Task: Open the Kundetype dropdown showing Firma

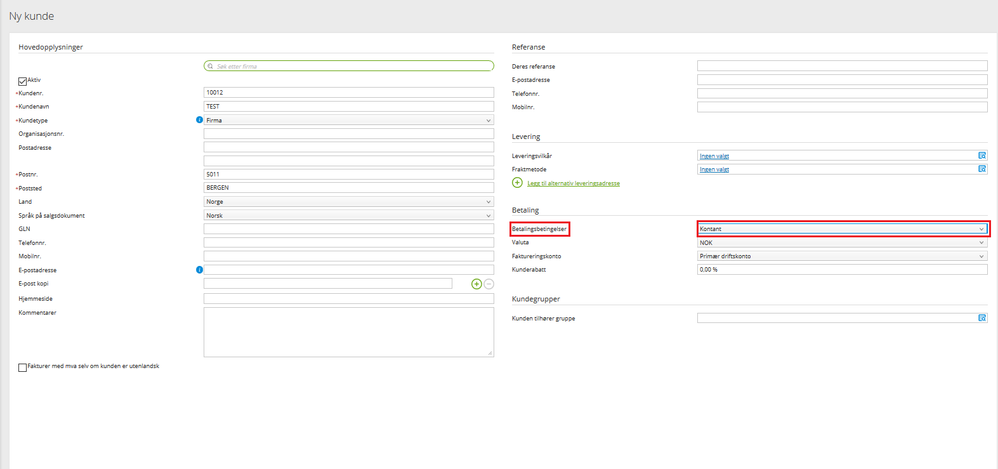Action: (348, 120)
